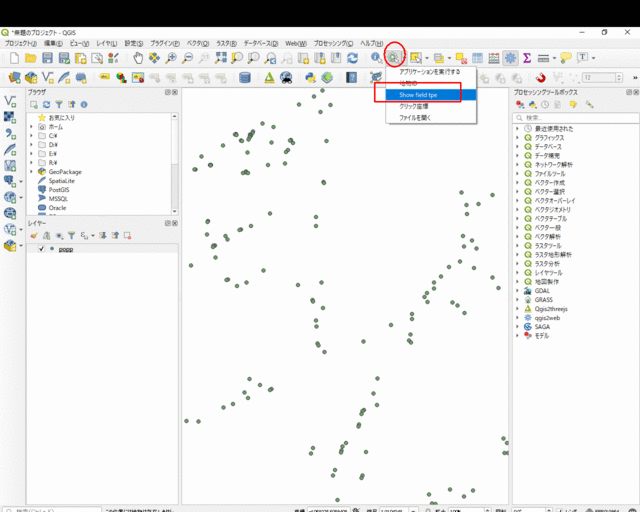Select the popp layer name

point(66,249)
